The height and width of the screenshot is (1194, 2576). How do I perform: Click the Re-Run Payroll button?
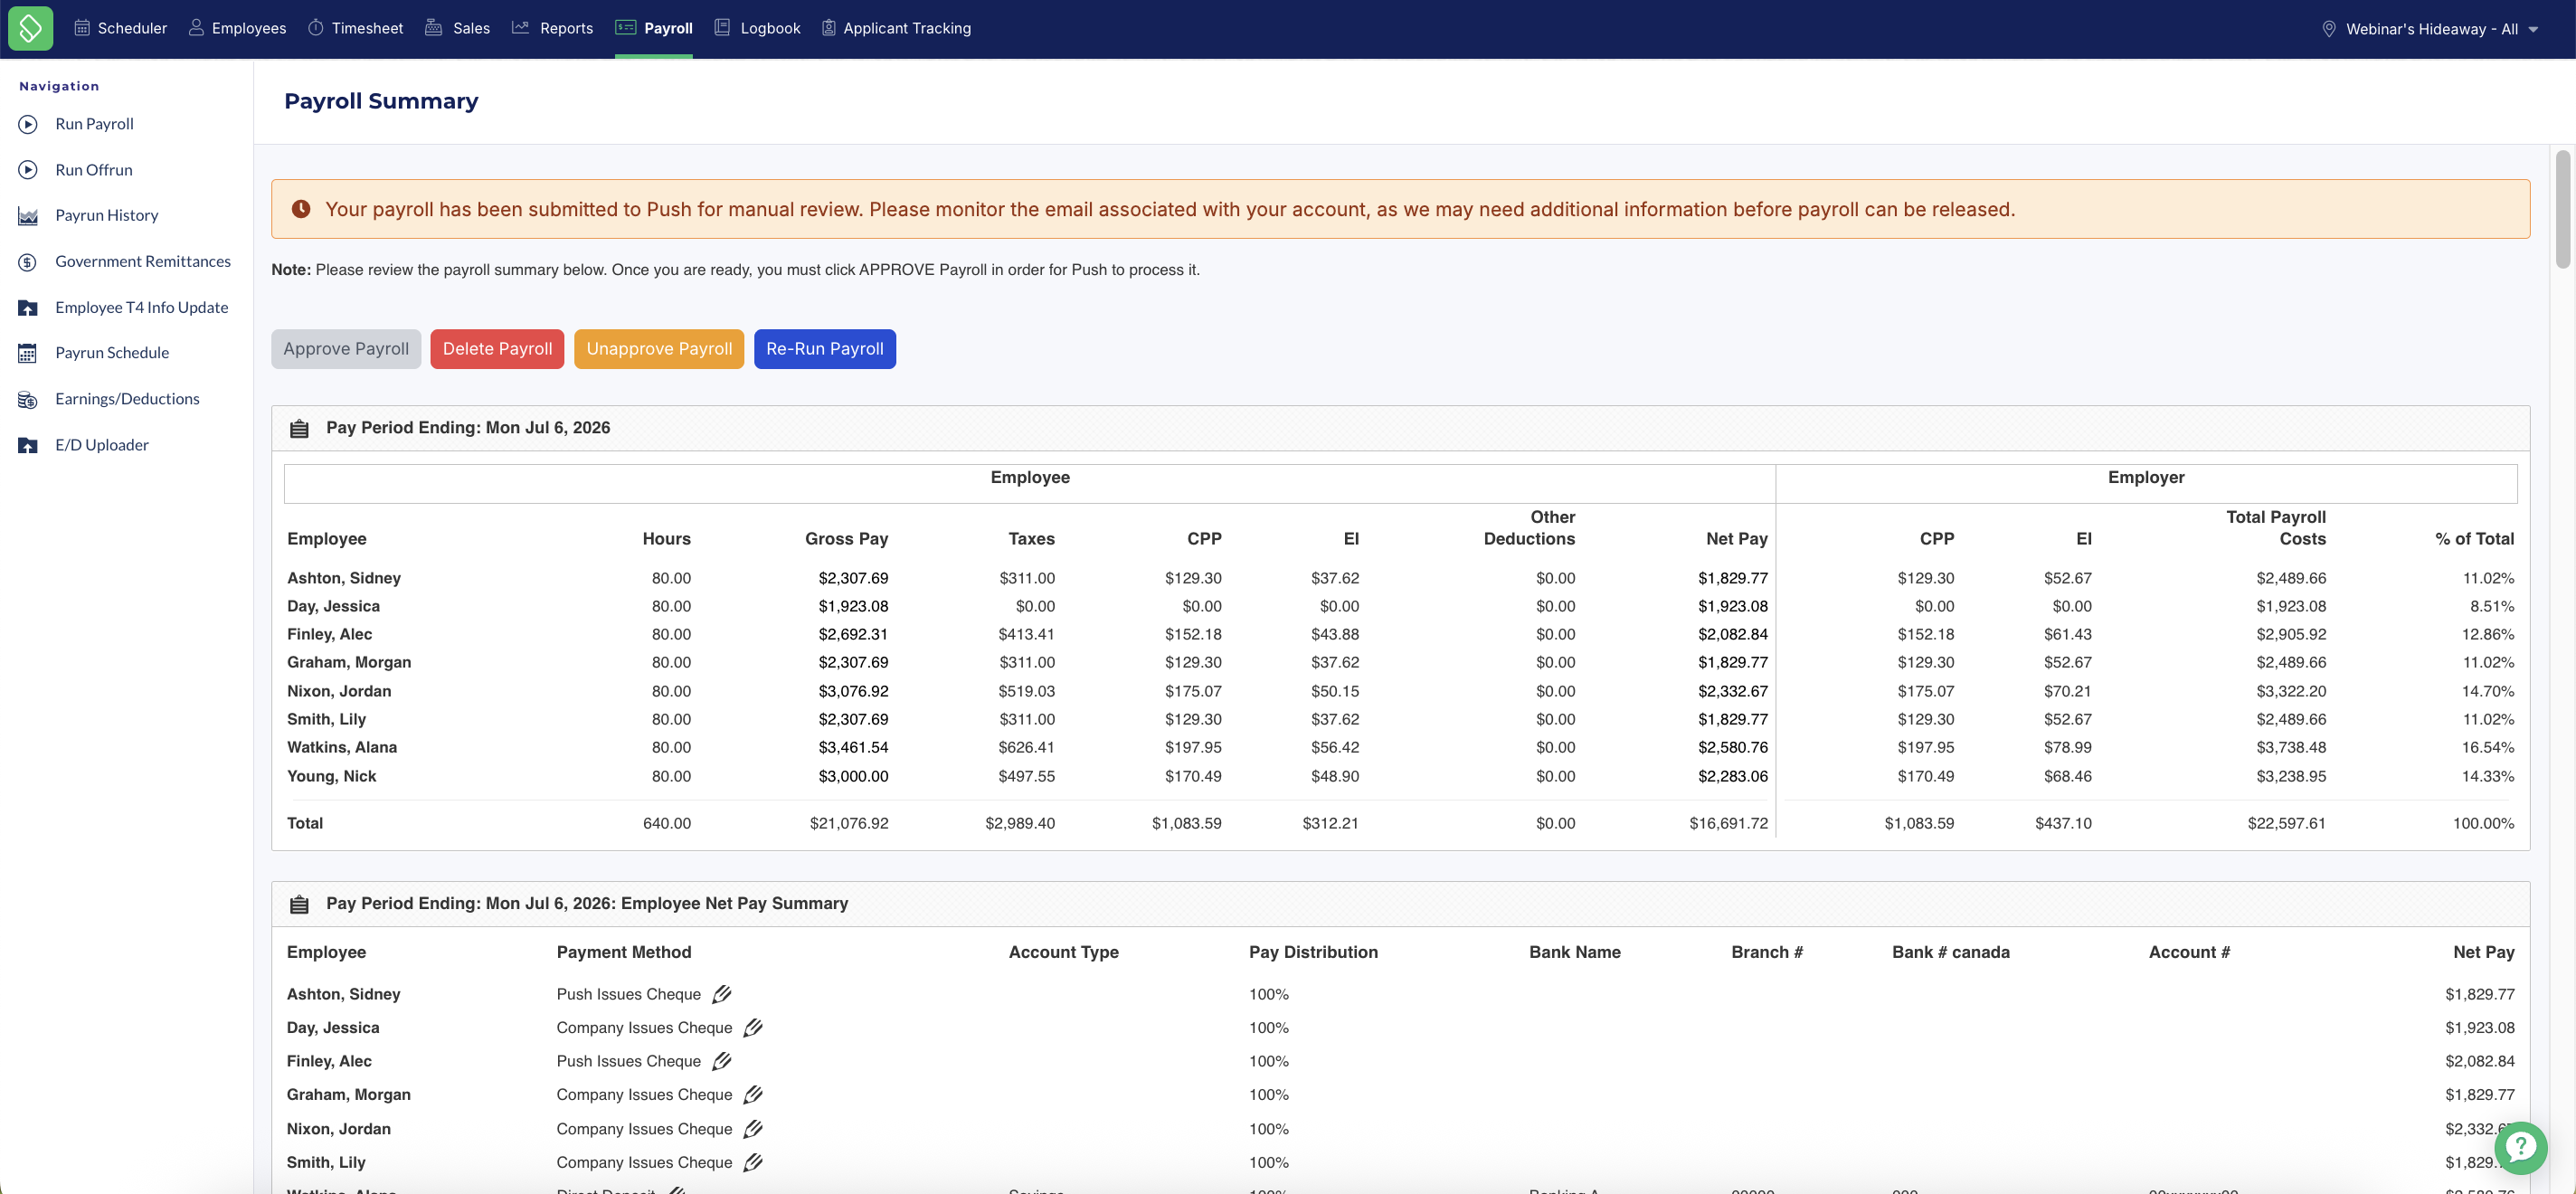[x=825, y=349]
